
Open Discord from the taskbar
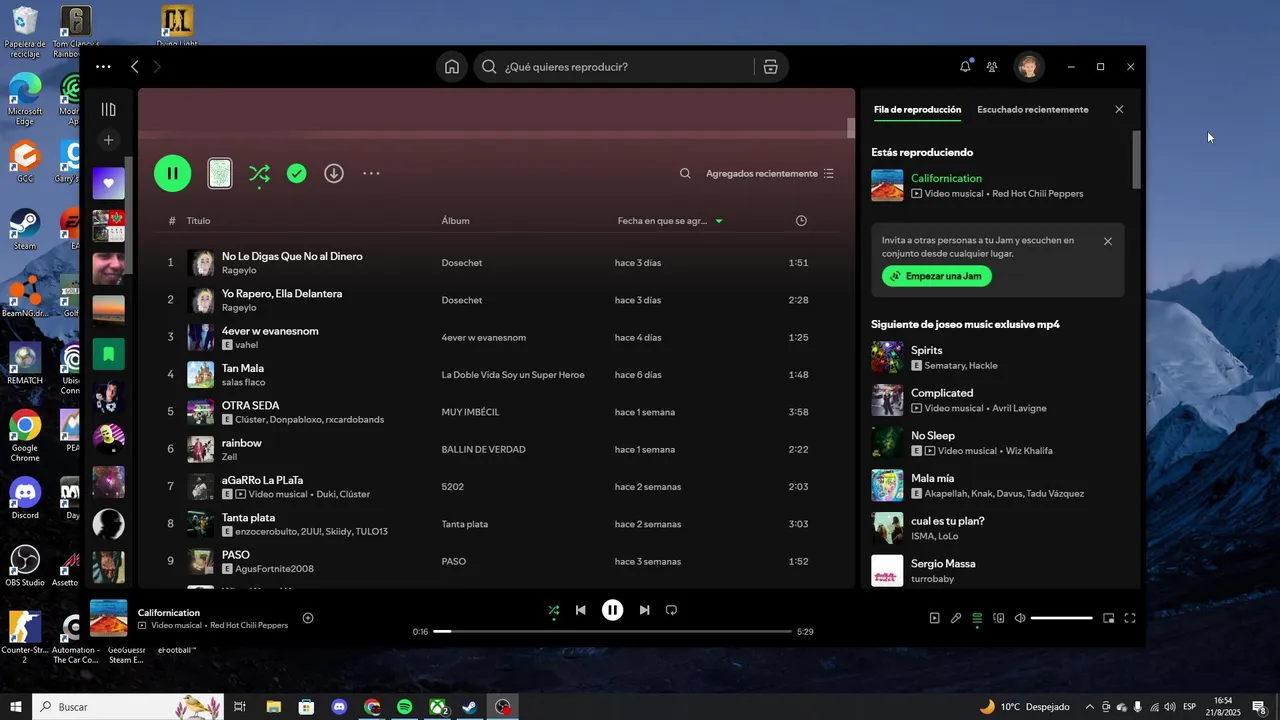339,707
